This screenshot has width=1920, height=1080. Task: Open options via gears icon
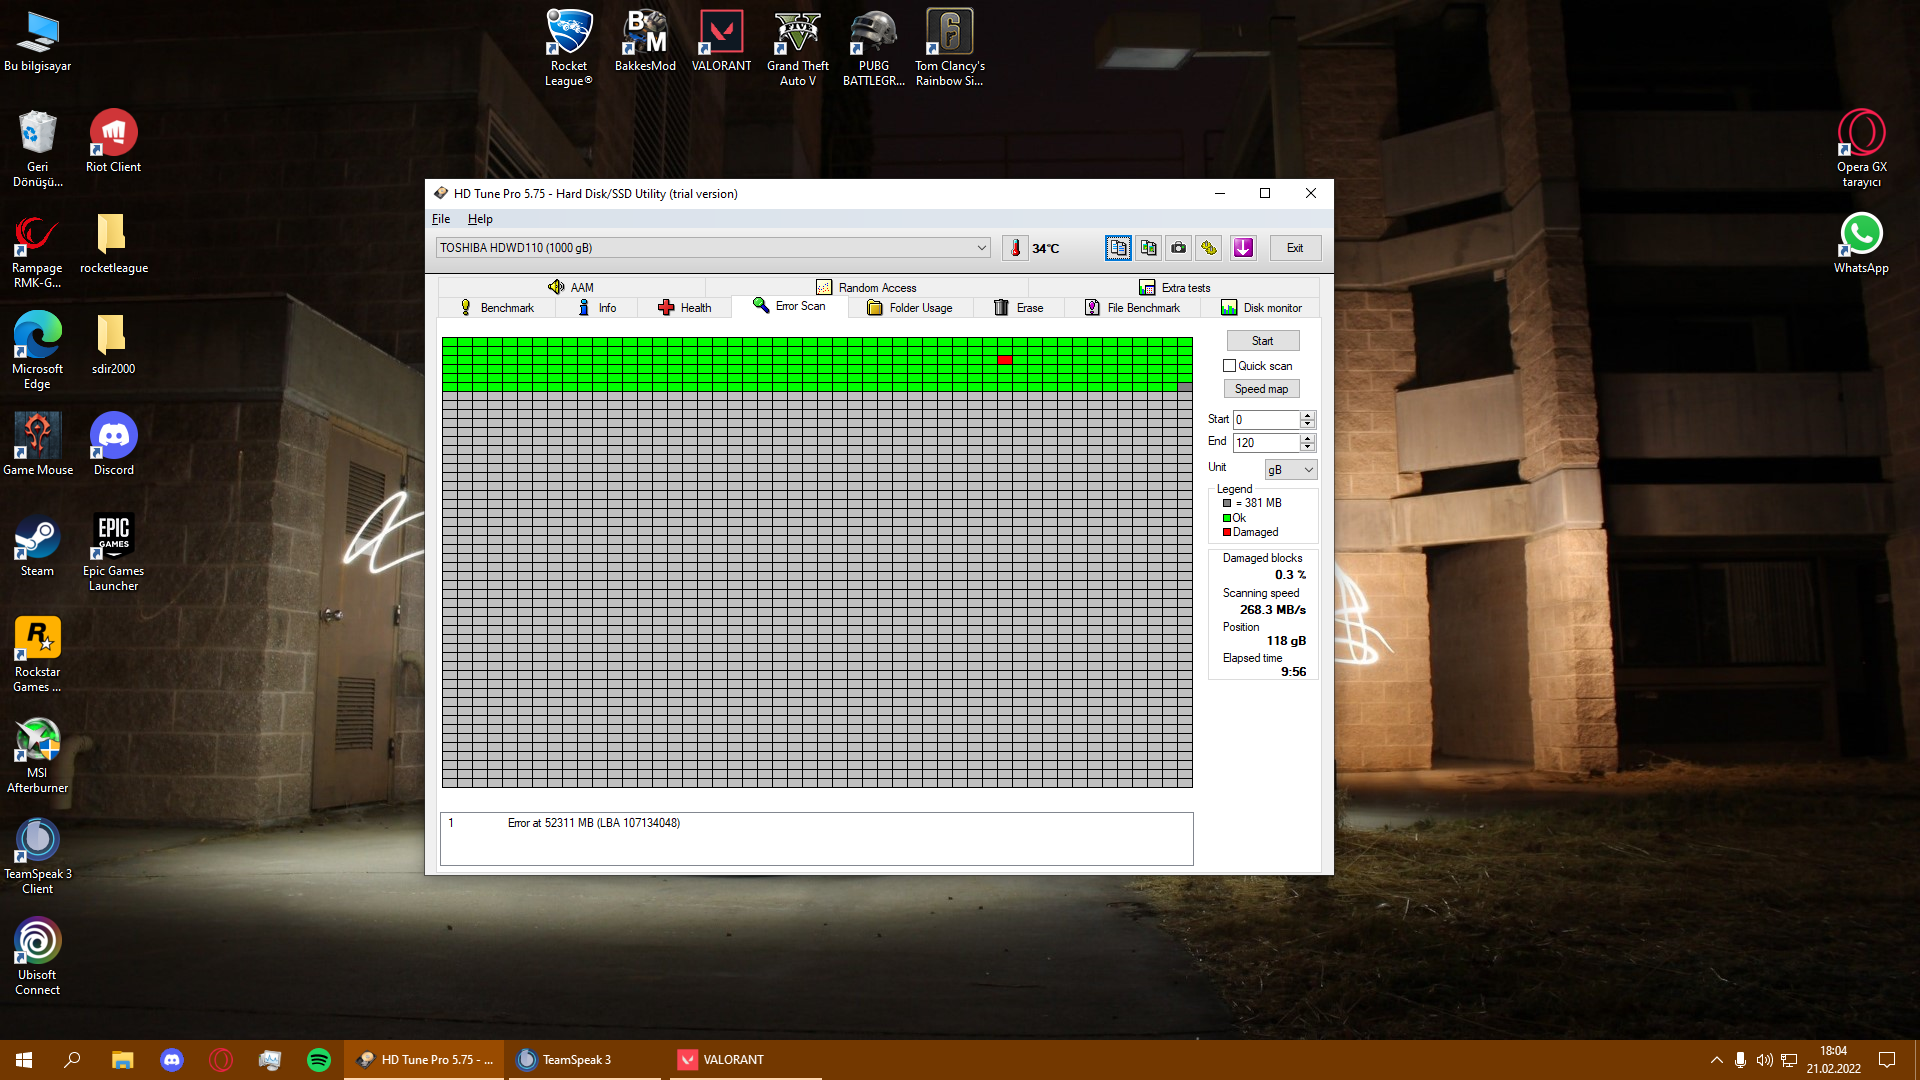tap(1209, 248)
